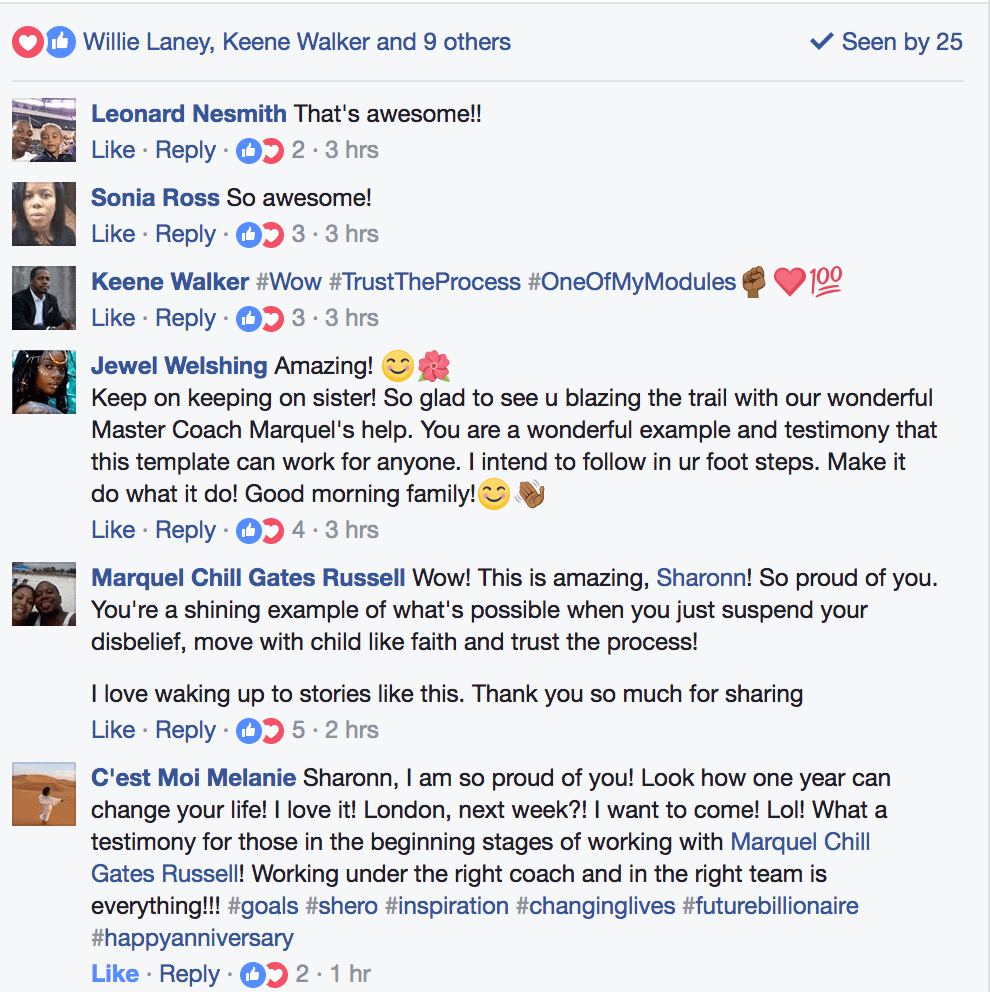The height and width of the screenshot is (992, 990).
Task: Open Marquel Chill Gates Russell's profile name
Action: click(x=248, y=578)
